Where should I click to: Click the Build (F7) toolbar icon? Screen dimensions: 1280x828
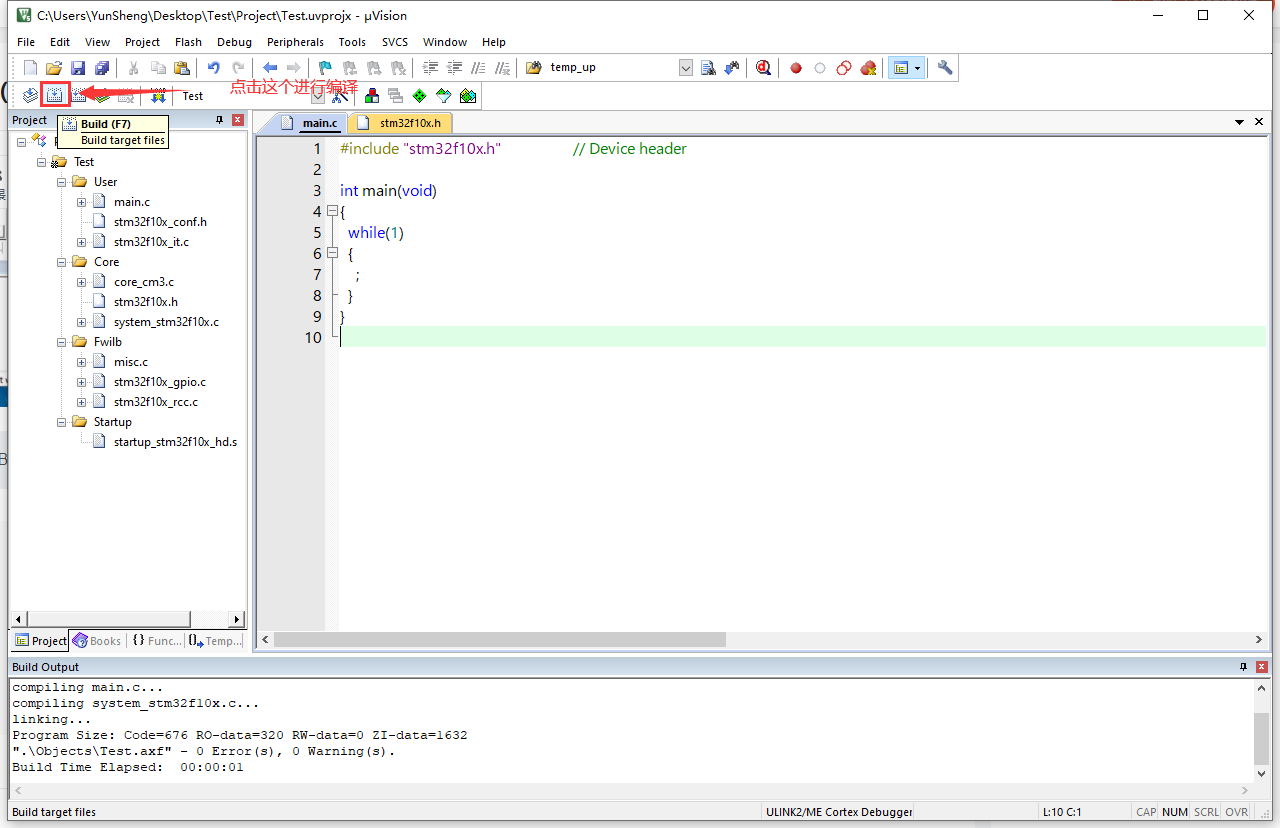pyautogui.click(x=55, y=96)
